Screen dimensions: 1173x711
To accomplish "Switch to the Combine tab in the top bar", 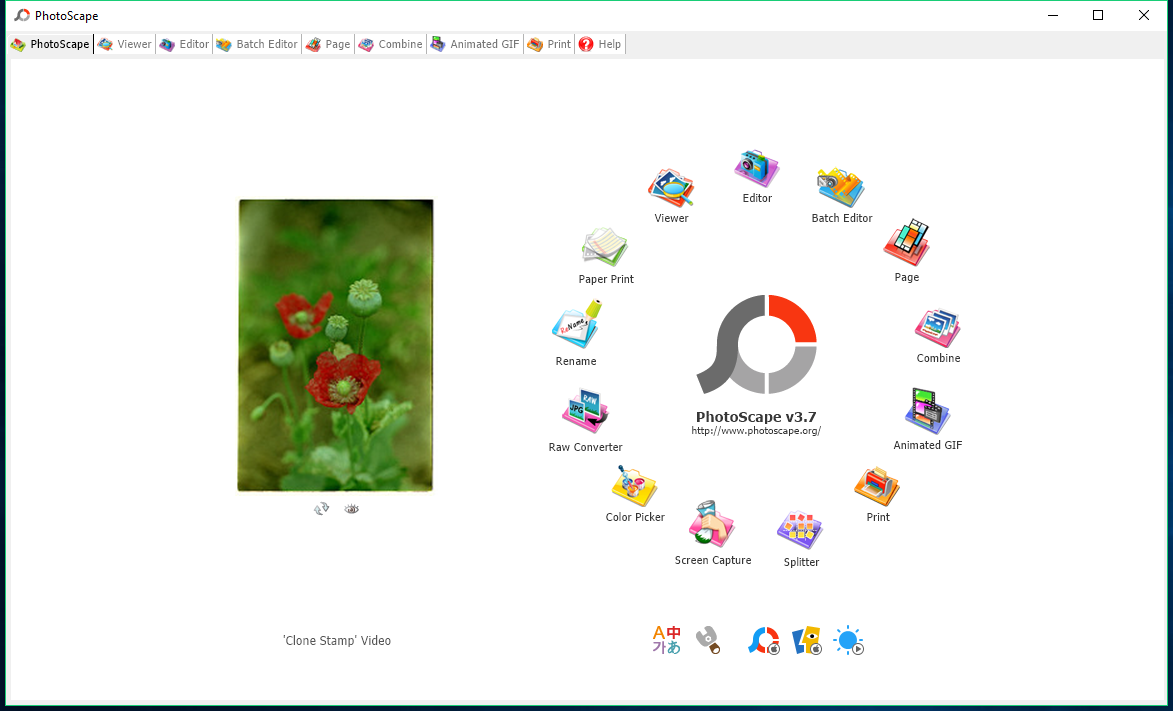I will (391, 44).
